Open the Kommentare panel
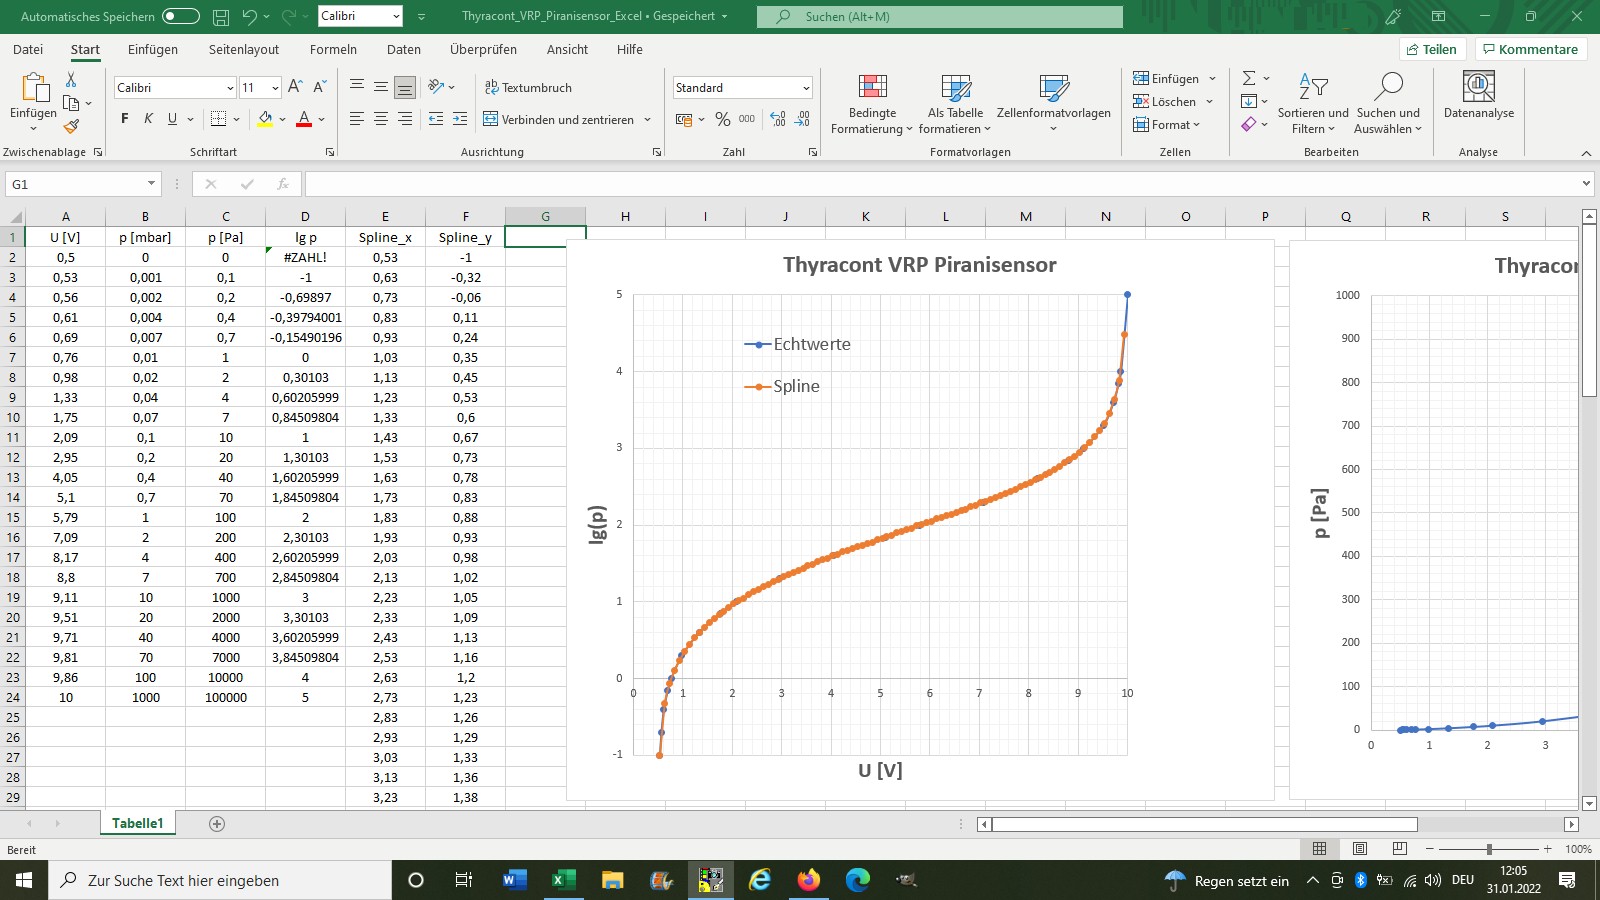This screenshot has width=1600, height=900. tap(1530, 49)
